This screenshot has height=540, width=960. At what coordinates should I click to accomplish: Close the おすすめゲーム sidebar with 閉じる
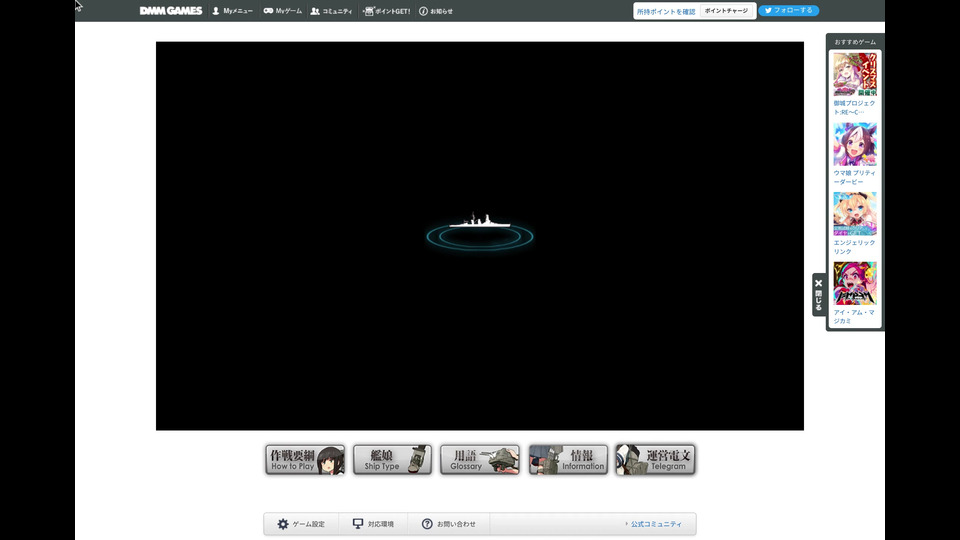[x=819, y=294]
